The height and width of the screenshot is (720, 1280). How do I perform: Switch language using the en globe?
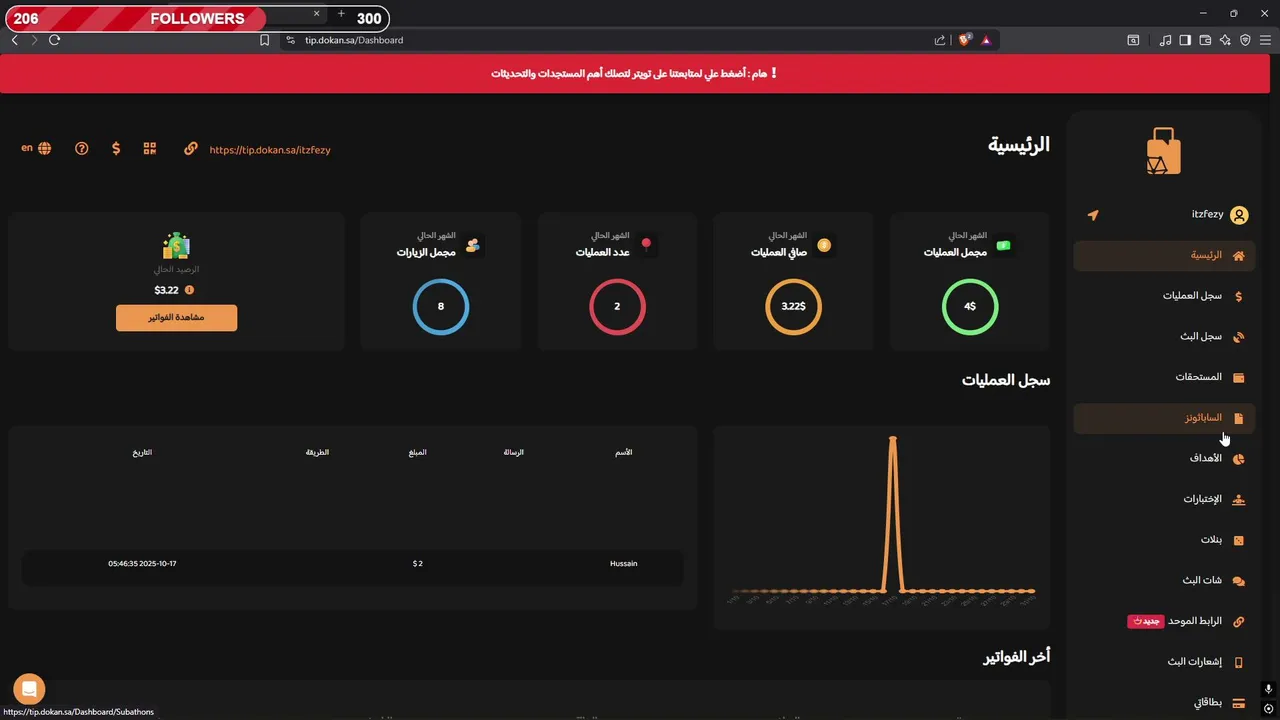[36, 148]
